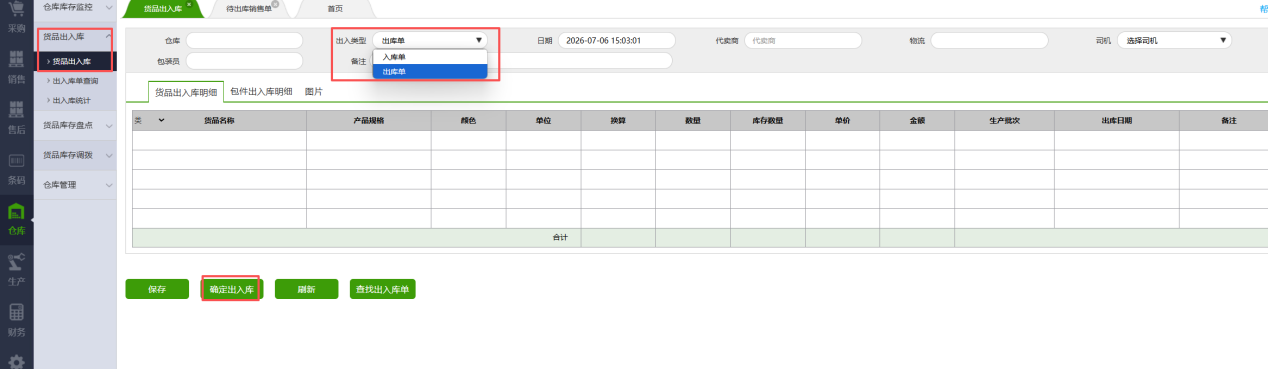Image resolution: width=1268 pixels, height=369 pixels.
Task: Click the 合计 total row label
Action: point(560,238)
